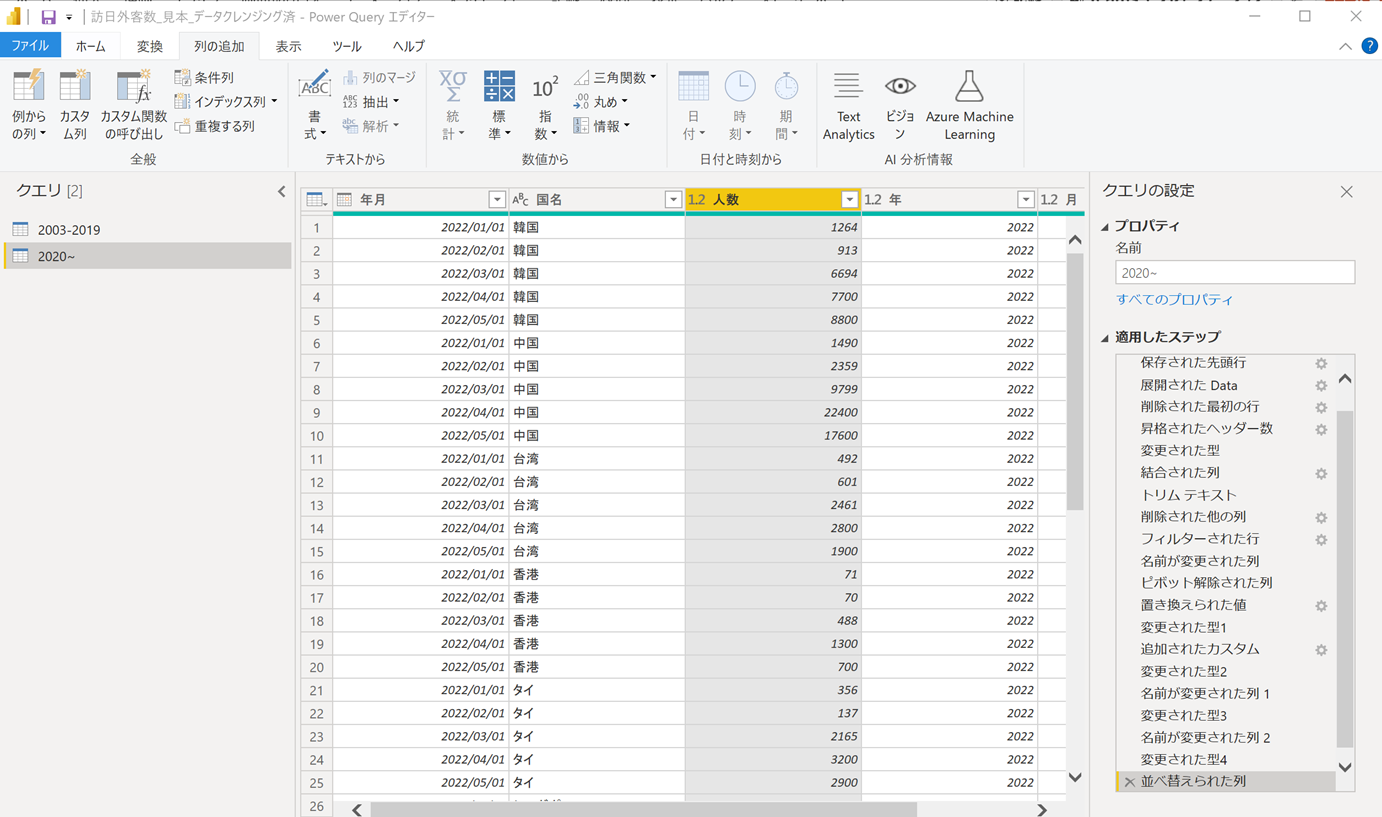Collapse the Applied Steps (適用したステップ) section
1382x817 pixels.
pyautogui.click(x=1105, y=338)
